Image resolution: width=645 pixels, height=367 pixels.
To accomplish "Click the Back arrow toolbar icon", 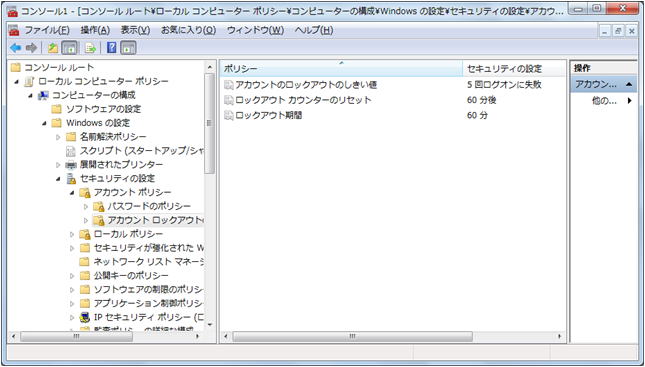I will [x=16, y=48].
